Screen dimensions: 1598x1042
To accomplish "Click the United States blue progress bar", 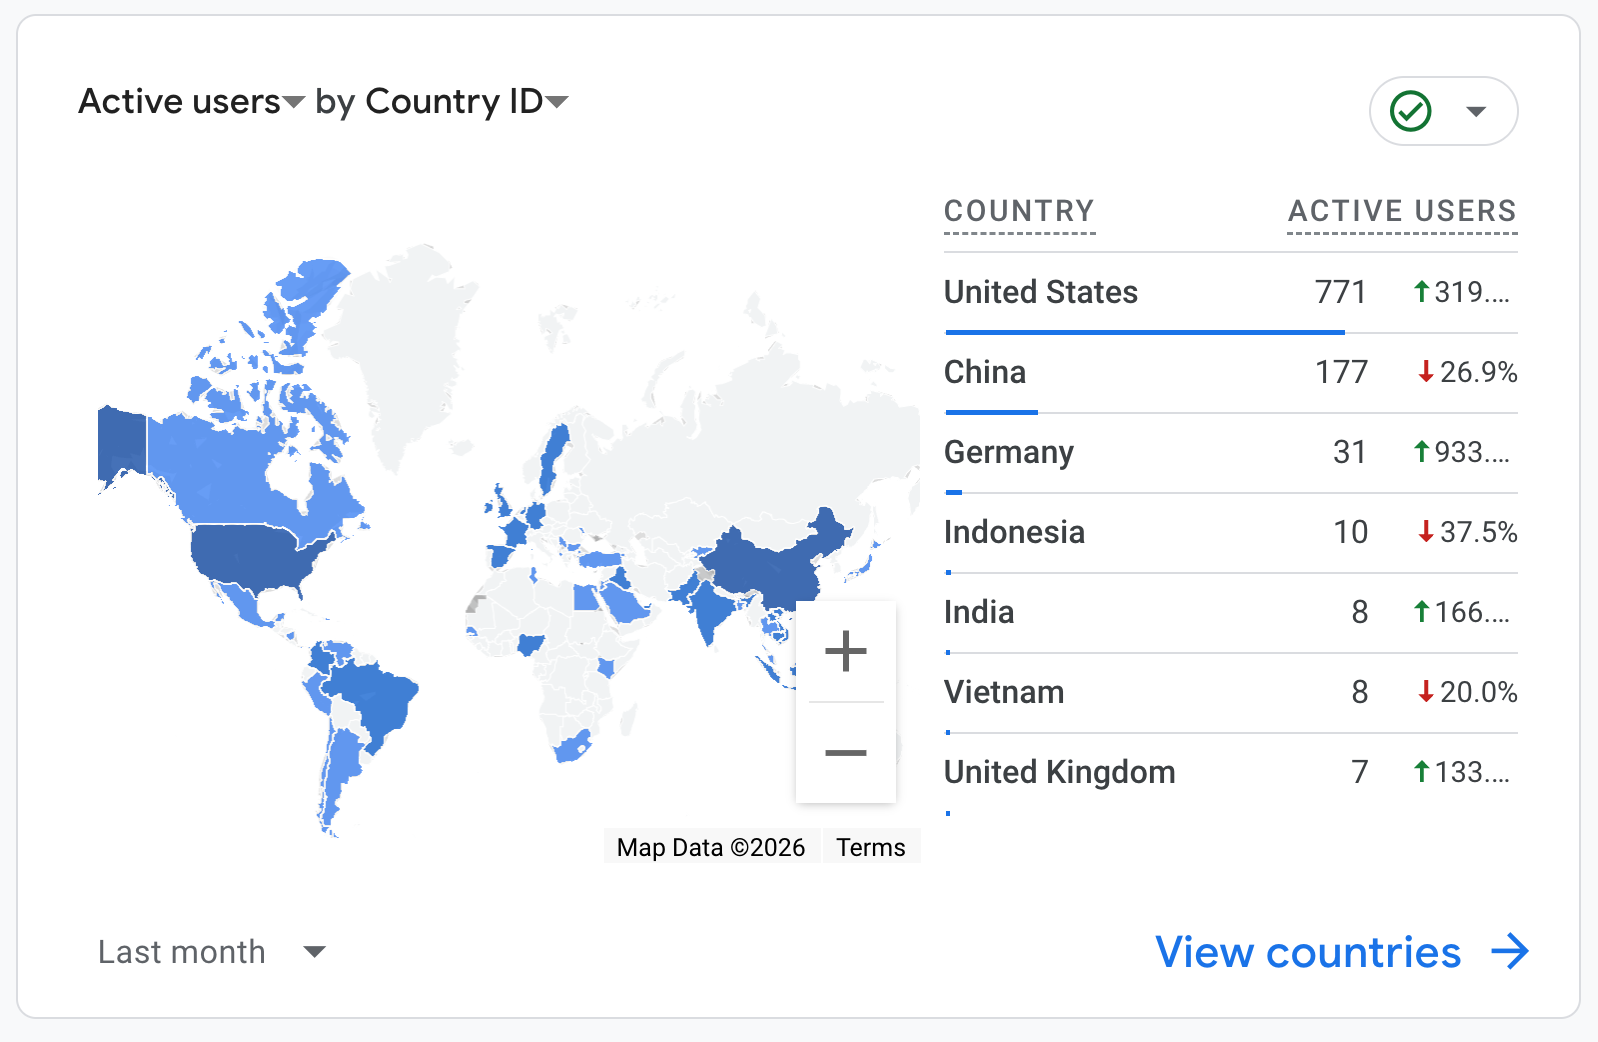I will (1144, 332).
